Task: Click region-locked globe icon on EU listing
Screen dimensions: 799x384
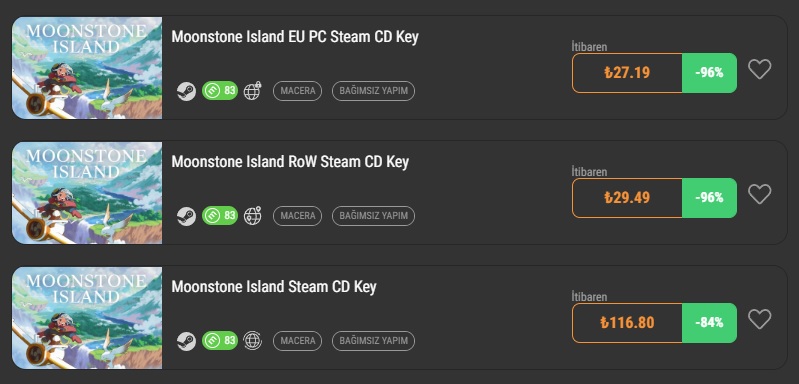Action: [x=252, y=91]
